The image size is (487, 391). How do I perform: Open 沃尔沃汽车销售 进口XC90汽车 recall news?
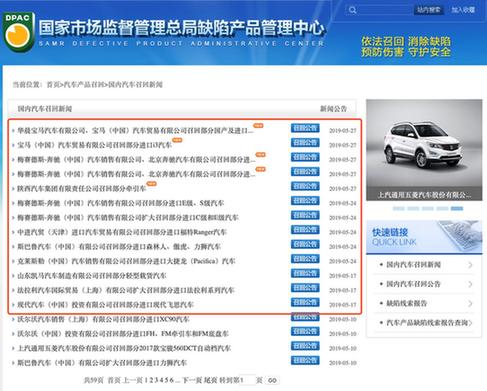(103, 319)
